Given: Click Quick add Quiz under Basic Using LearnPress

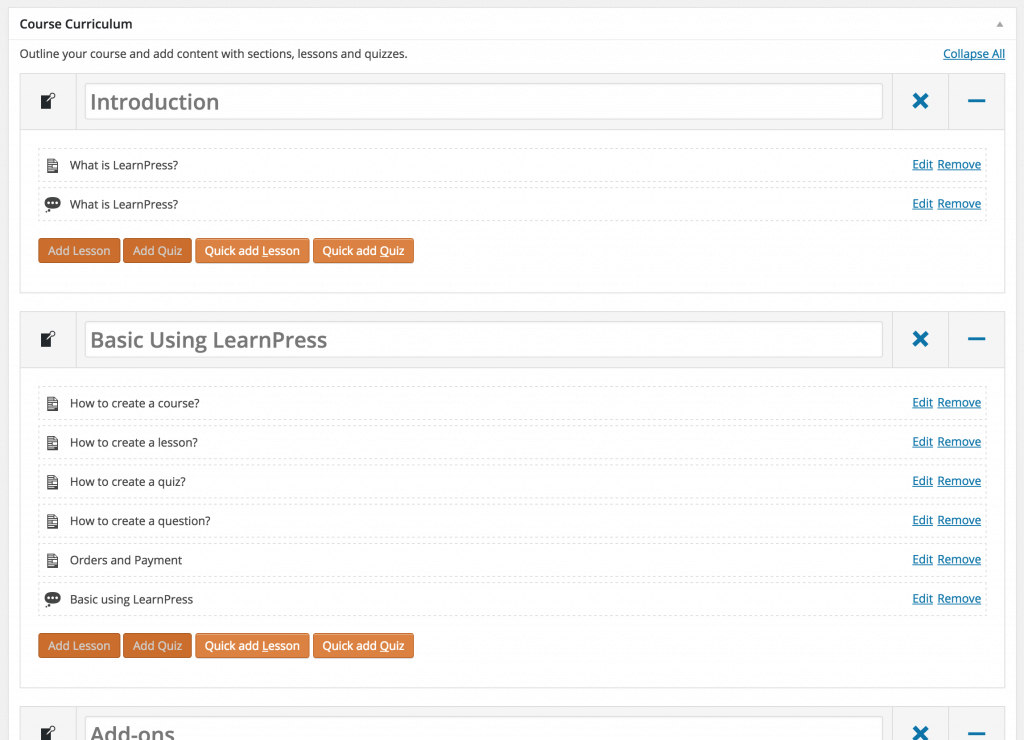Looking at the screenshot, I should (363, 645).
